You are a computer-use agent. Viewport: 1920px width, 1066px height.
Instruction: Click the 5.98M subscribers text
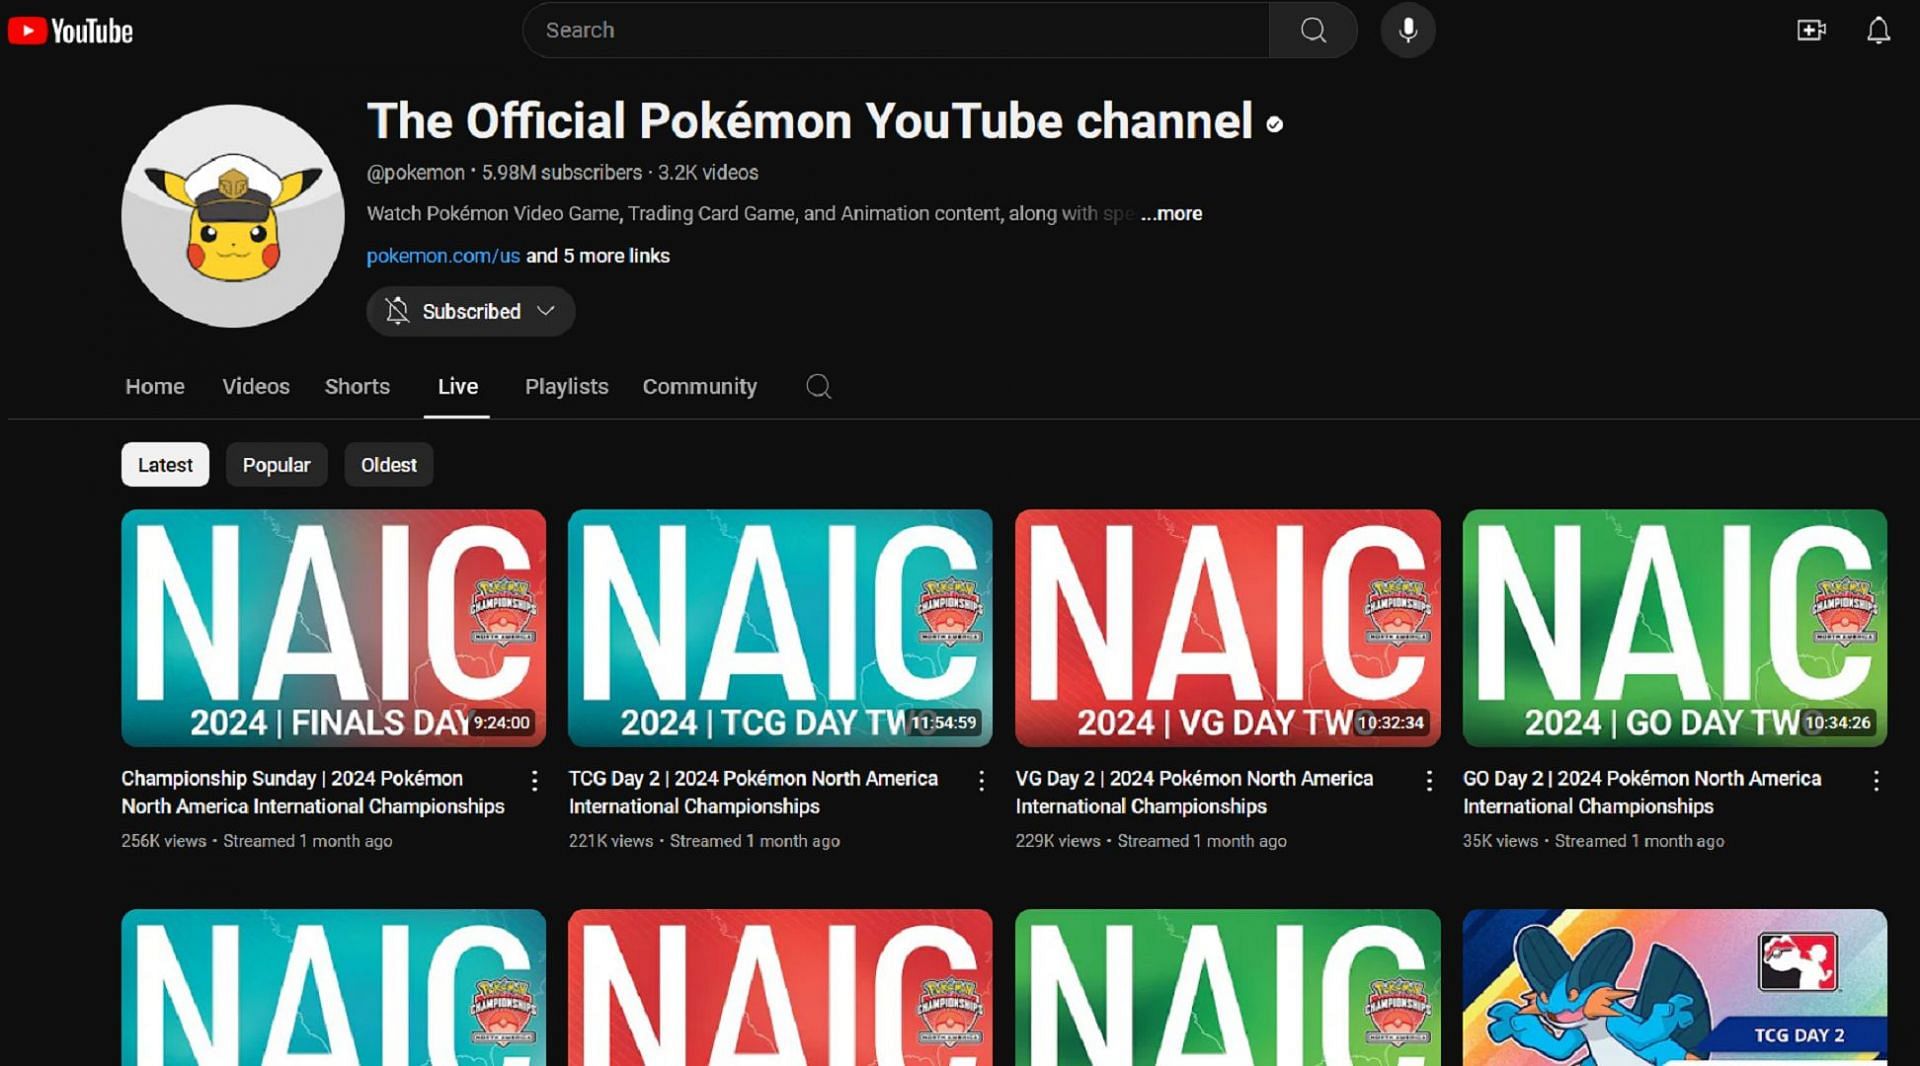(x=562, y=173)
